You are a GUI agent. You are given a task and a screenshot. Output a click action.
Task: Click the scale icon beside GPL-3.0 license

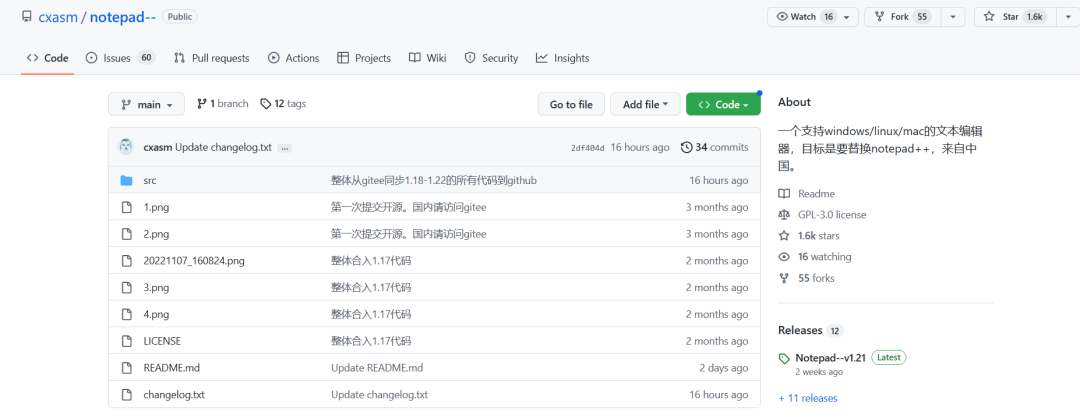click(784, 215)
